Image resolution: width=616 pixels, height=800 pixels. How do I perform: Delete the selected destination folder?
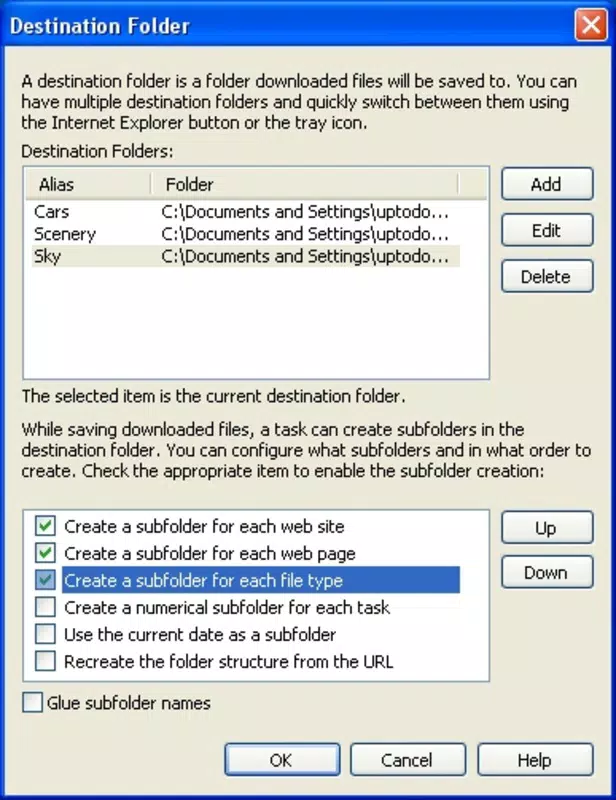[547, 277]
